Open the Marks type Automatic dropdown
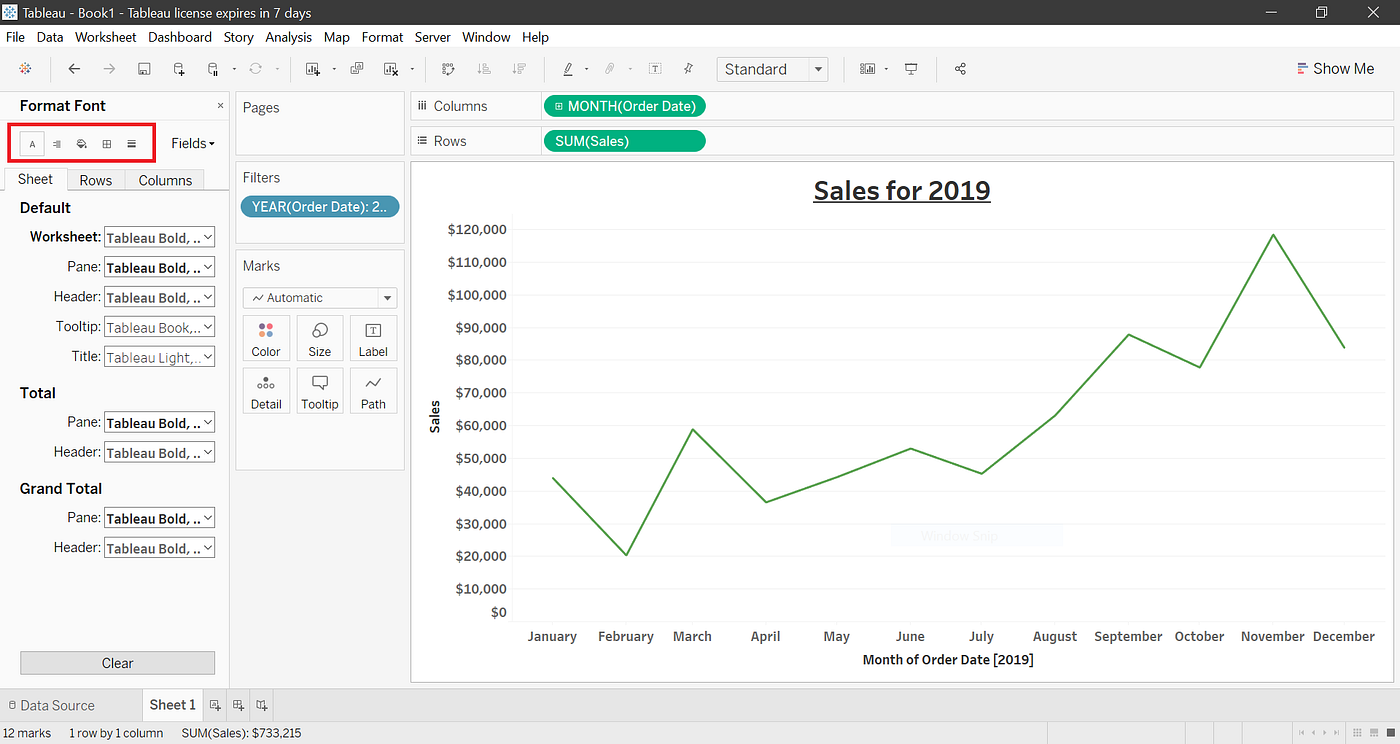1400x744 pixels. coord(320,298)
